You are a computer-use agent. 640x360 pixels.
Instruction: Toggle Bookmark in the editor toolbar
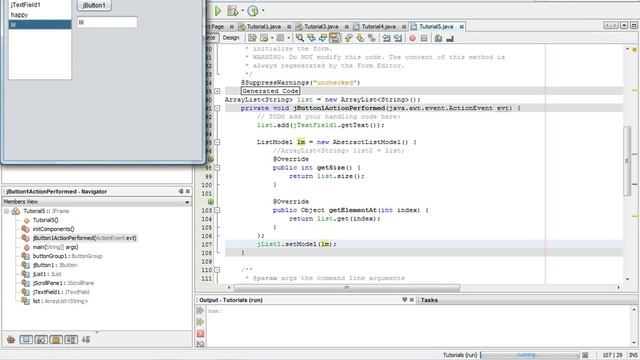[x=372, y=38]
